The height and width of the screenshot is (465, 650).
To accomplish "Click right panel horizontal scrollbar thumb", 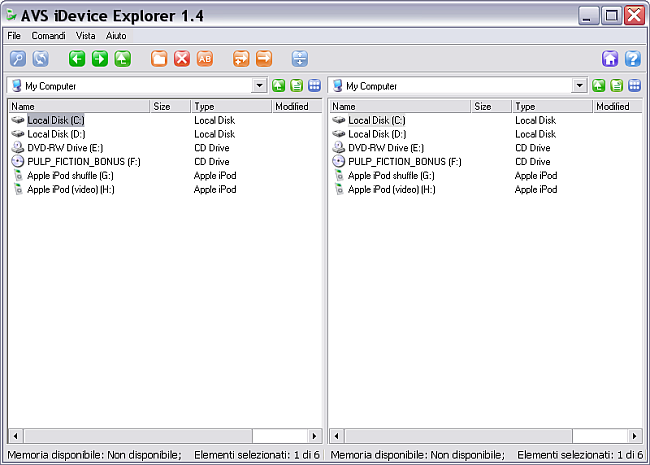I will click(x=458, y=436).
